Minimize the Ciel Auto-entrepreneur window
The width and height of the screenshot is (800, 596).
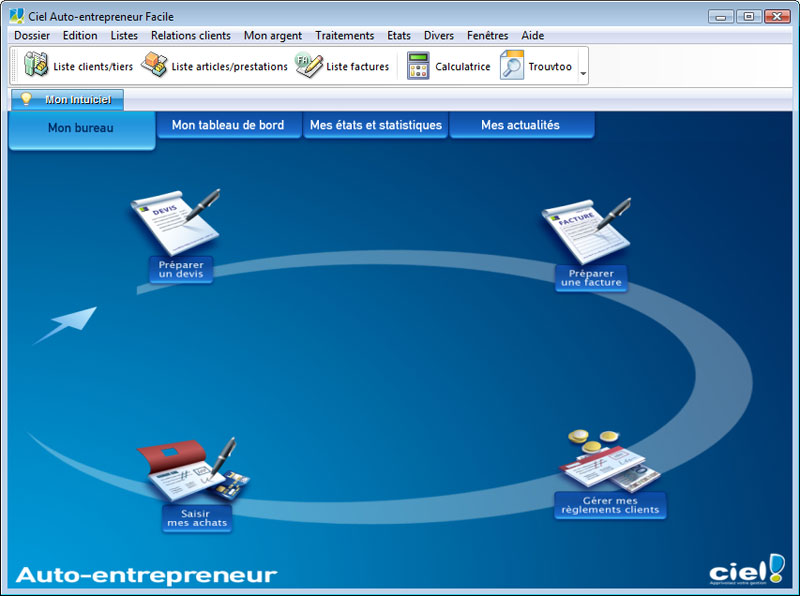721,17
